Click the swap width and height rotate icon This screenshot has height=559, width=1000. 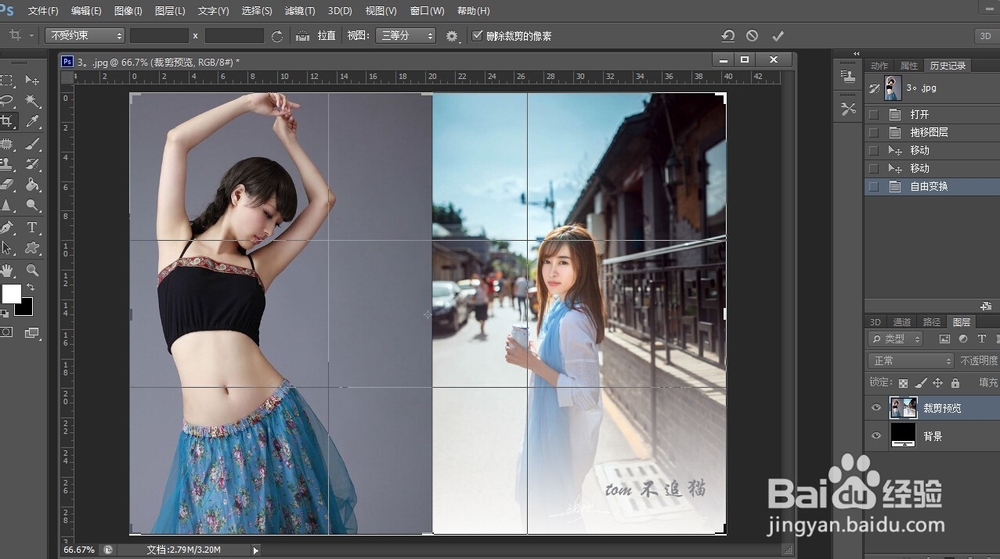(277, 36)
